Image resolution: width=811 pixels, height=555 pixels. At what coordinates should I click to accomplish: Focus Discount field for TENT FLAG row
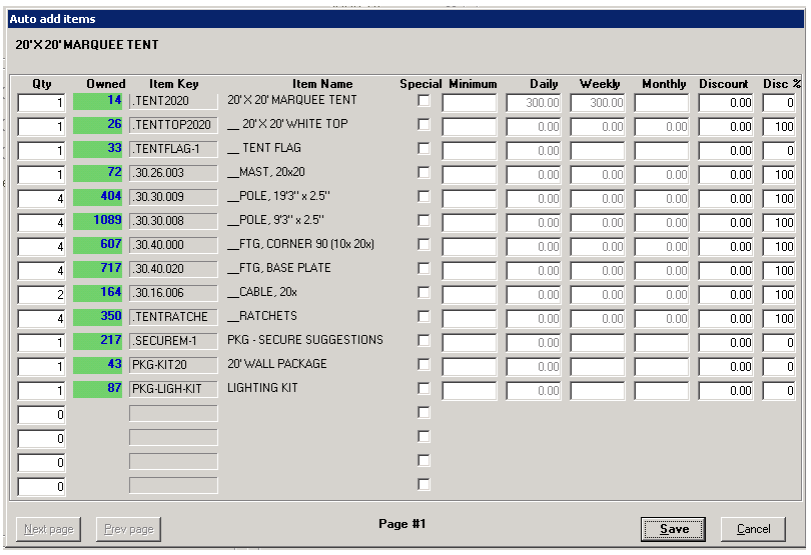pos(725,150)
